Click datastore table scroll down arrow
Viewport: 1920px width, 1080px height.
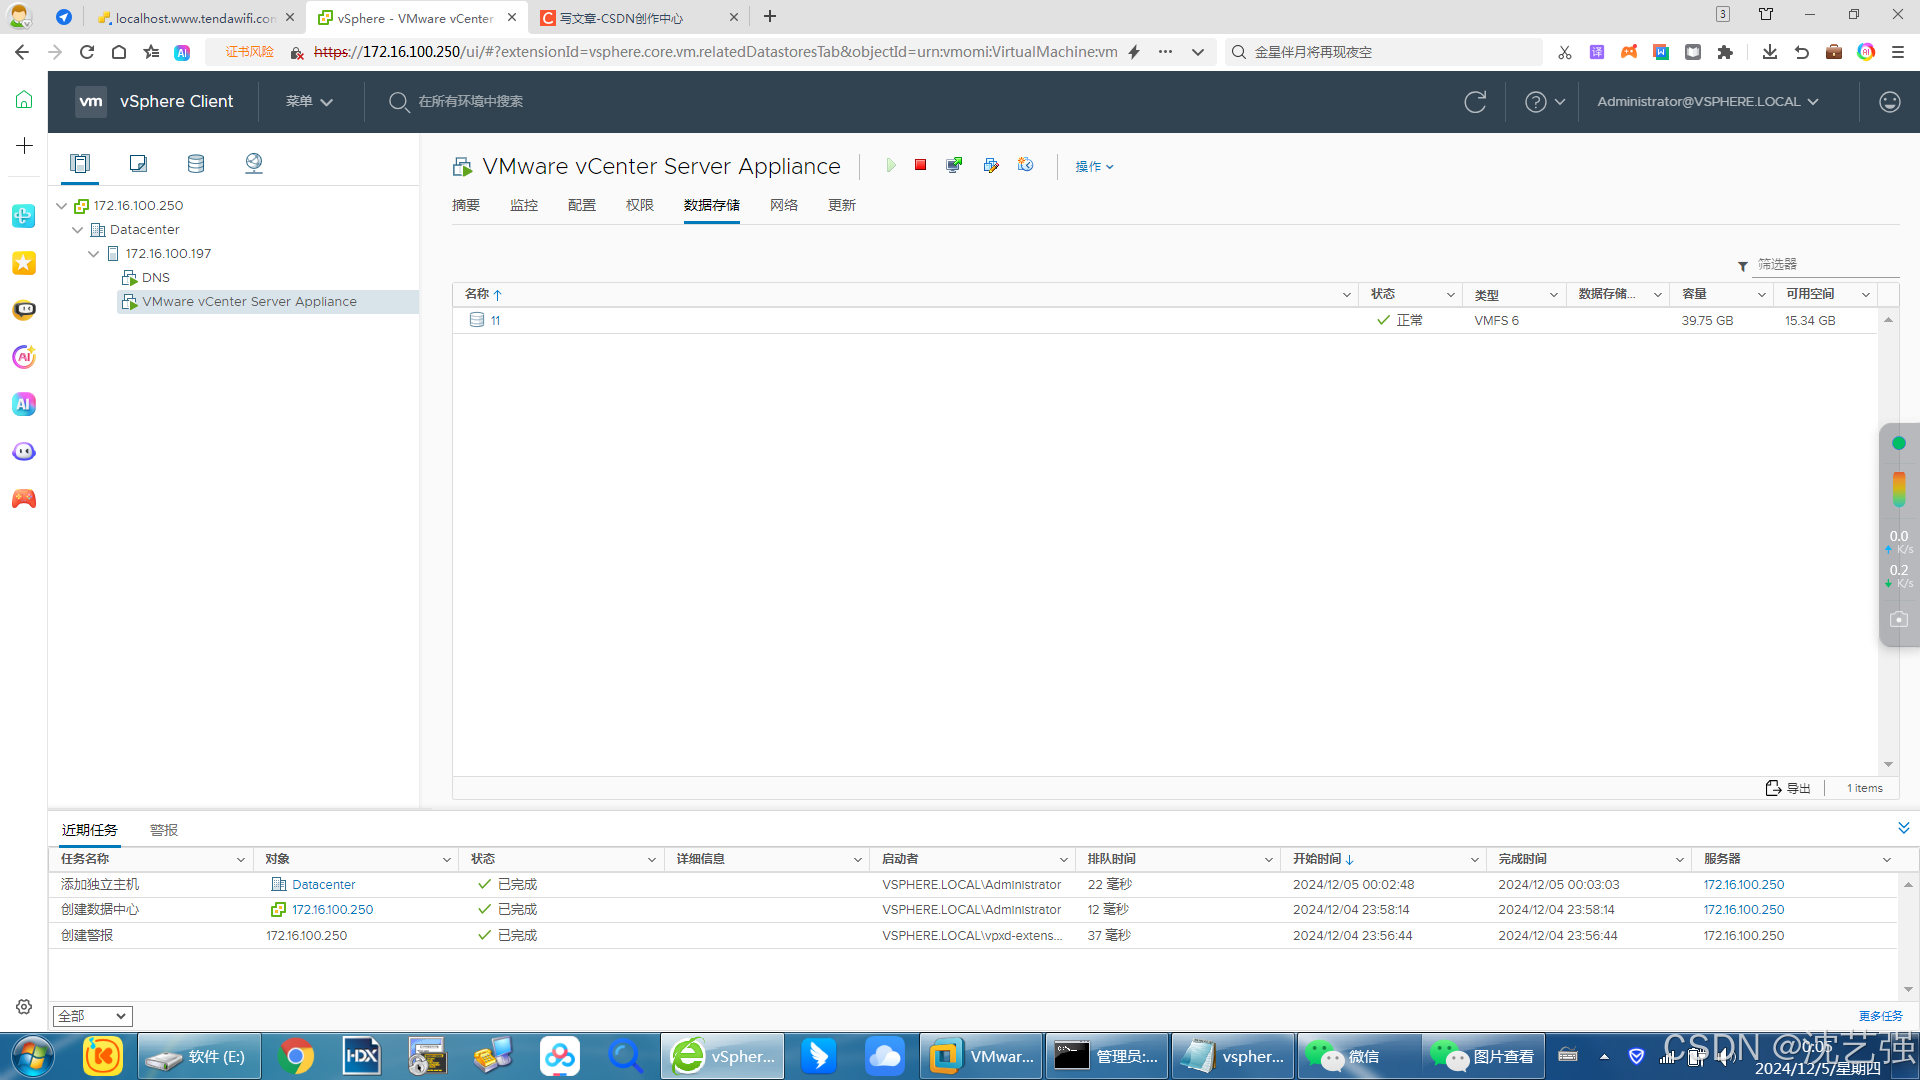pos(1888,765)
